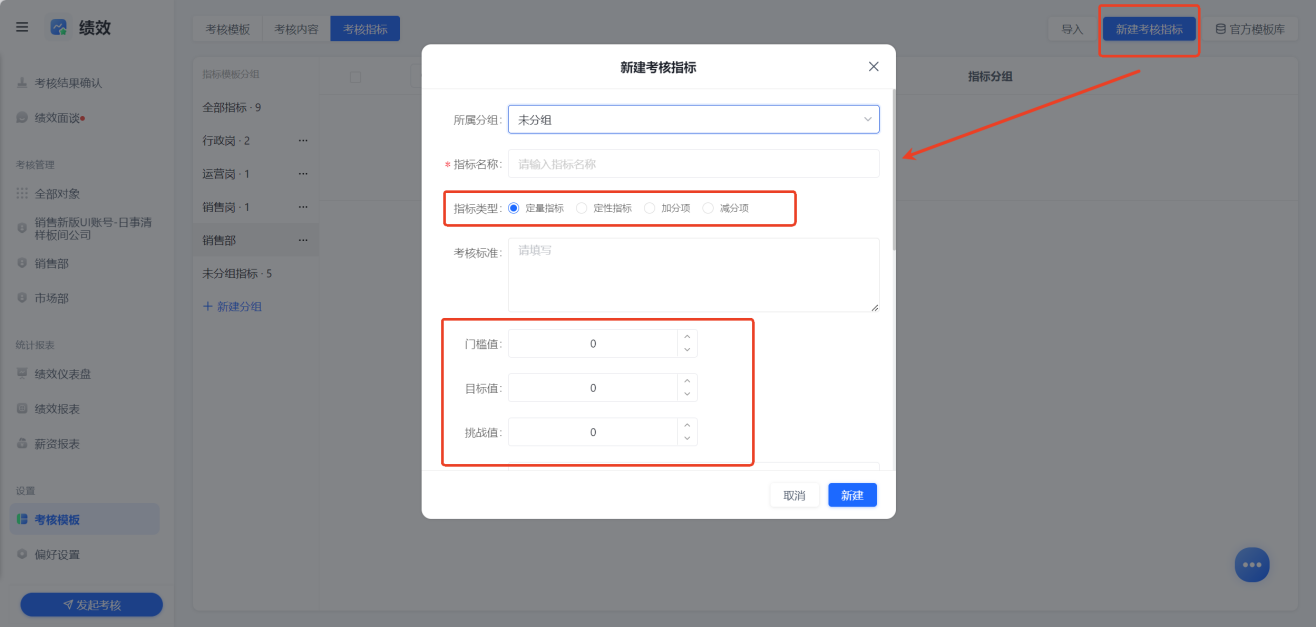Open 薪资报表 in sidebar

[57, 443]
